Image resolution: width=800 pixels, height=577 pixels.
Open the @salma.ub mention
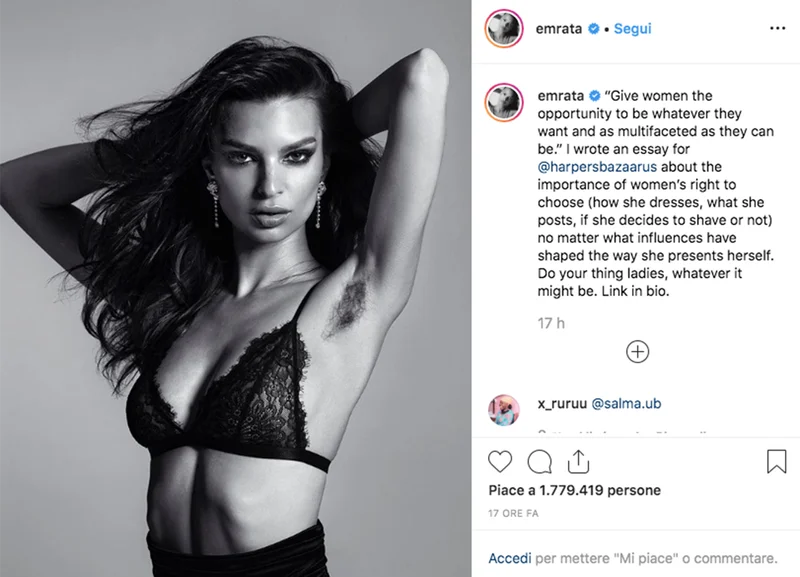pos(626,404)
